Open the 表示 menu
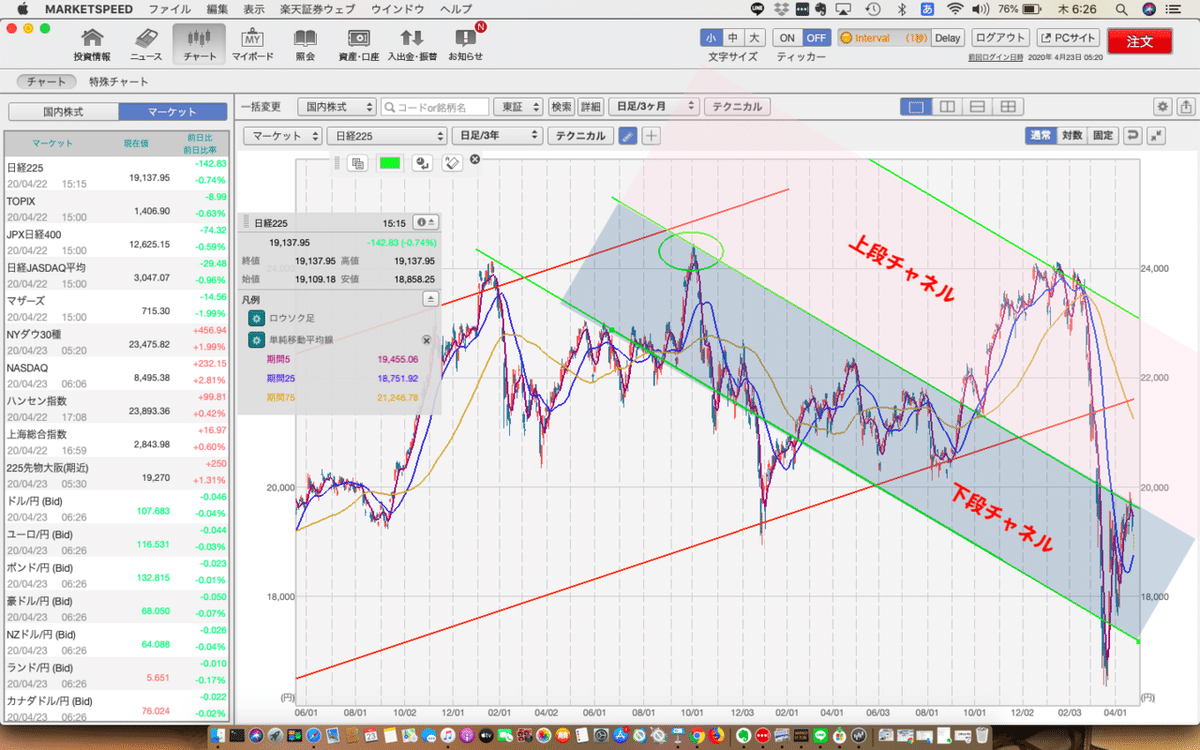This screenshot has height=750, width=1200. [254, 9]
